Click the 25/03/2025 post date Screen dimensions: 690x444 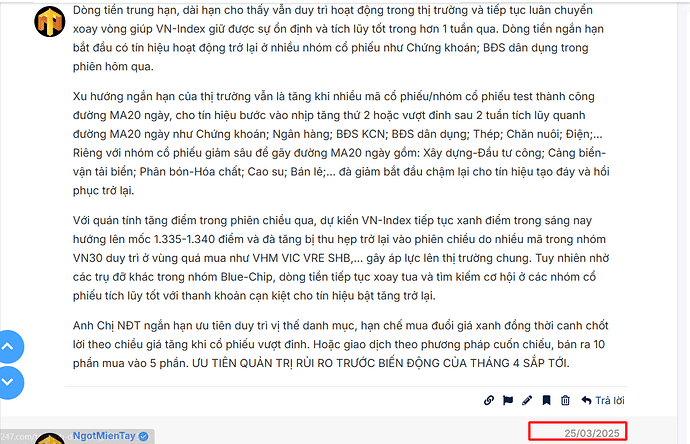coord(592,433)
